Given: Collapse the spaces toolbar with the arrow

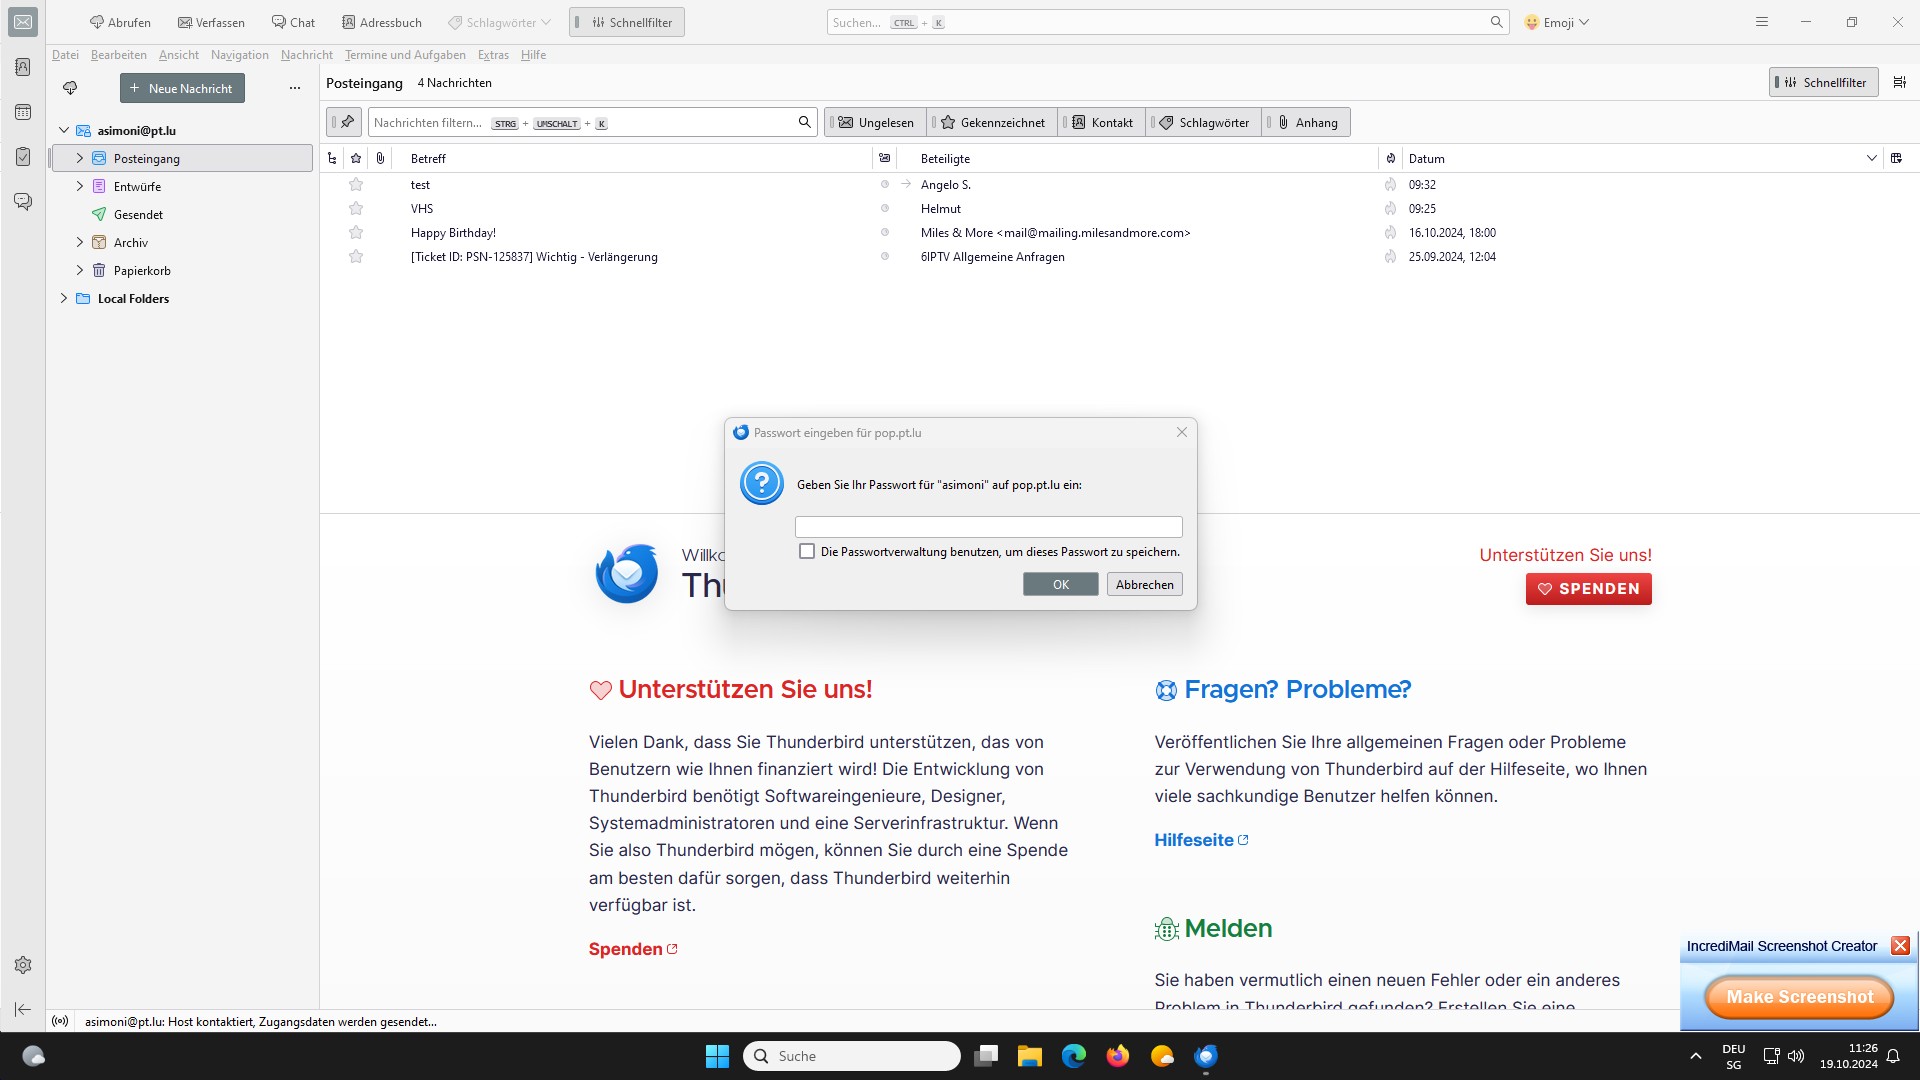Looking at the screenshot, I should click(23, 1009).
